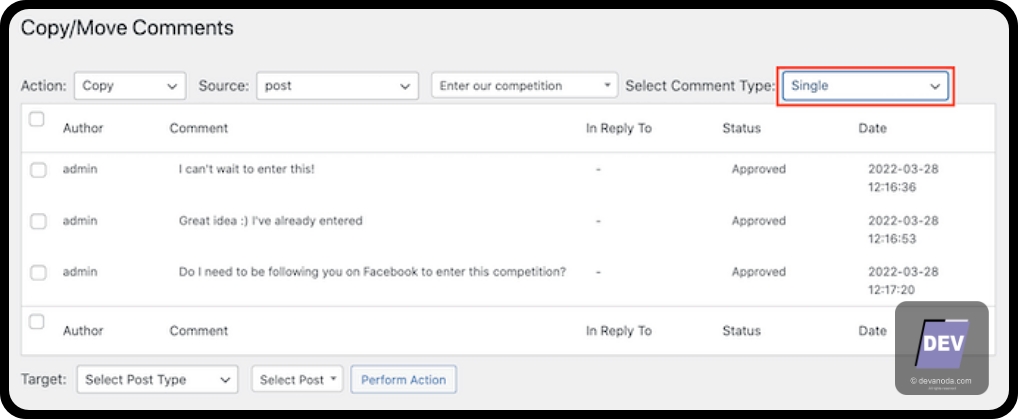
Task: Click the DEV devanoda.com logo badge
Action: pos(941,348)
